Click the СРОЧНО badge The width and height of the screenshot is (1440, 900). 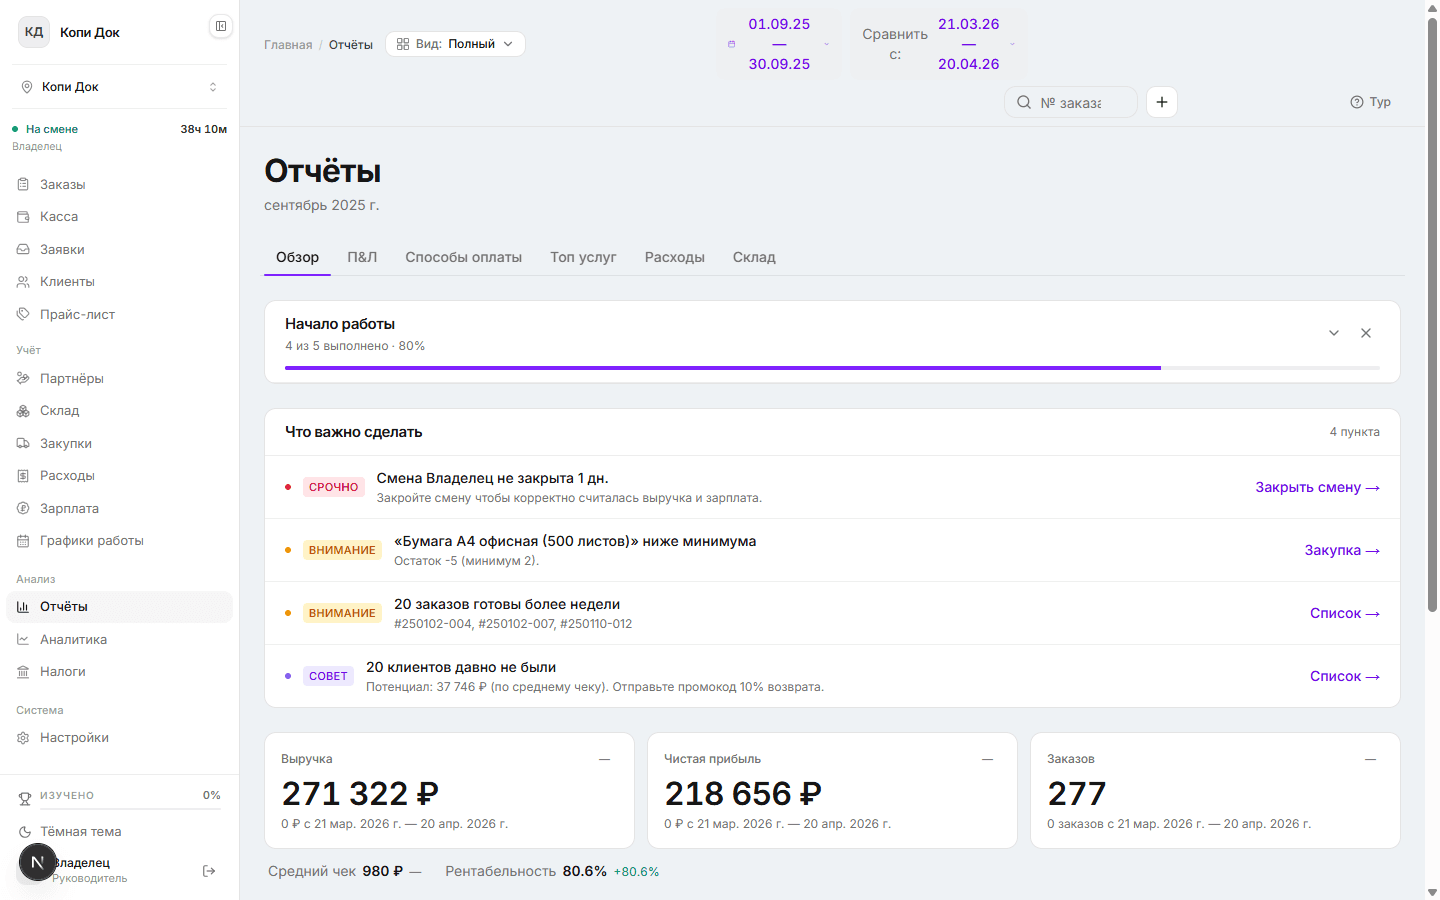point(334,487)
